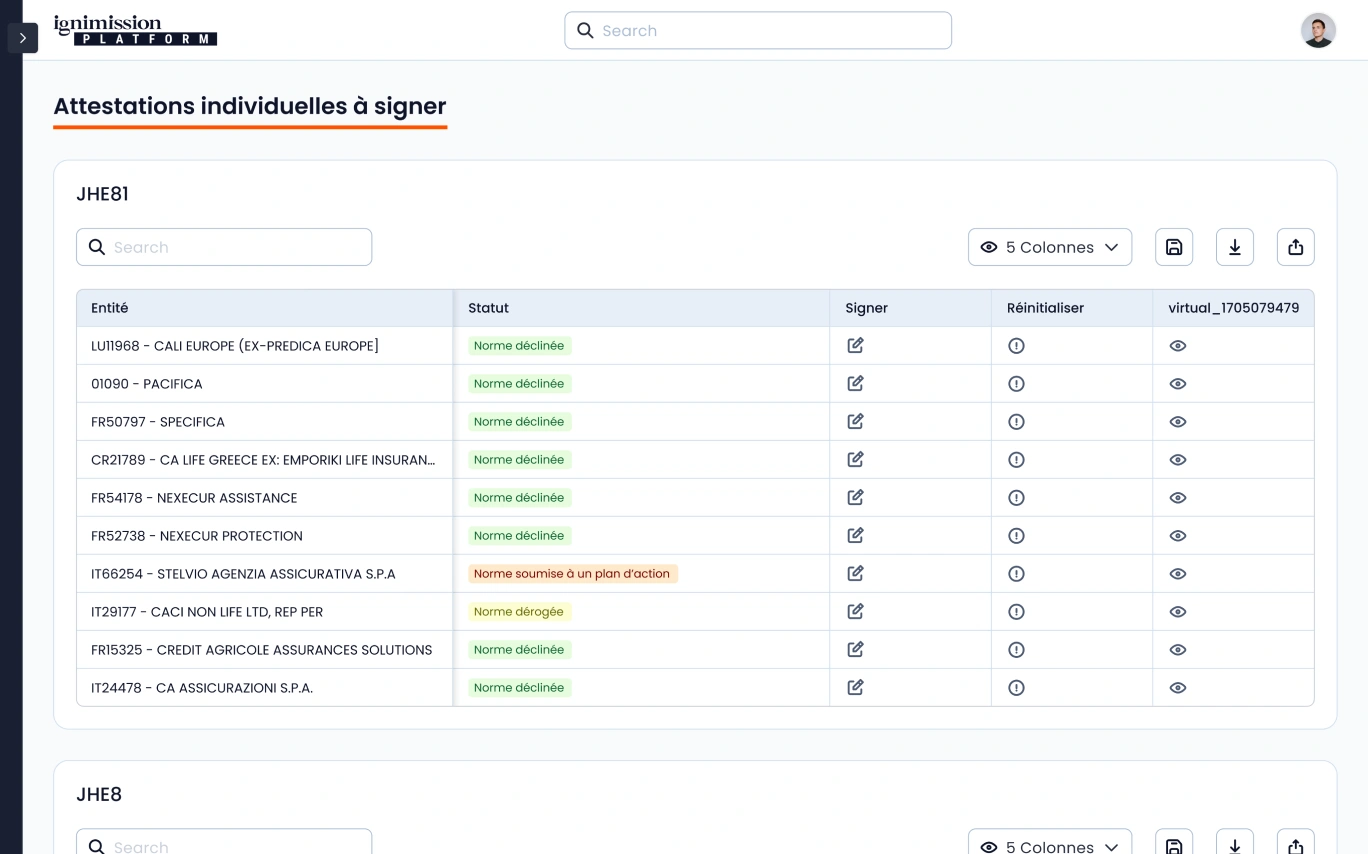This screenshot has height=854, width=1368.
Task: Click the save icon in JHE81 toolbar
Action: [1174, 247]
